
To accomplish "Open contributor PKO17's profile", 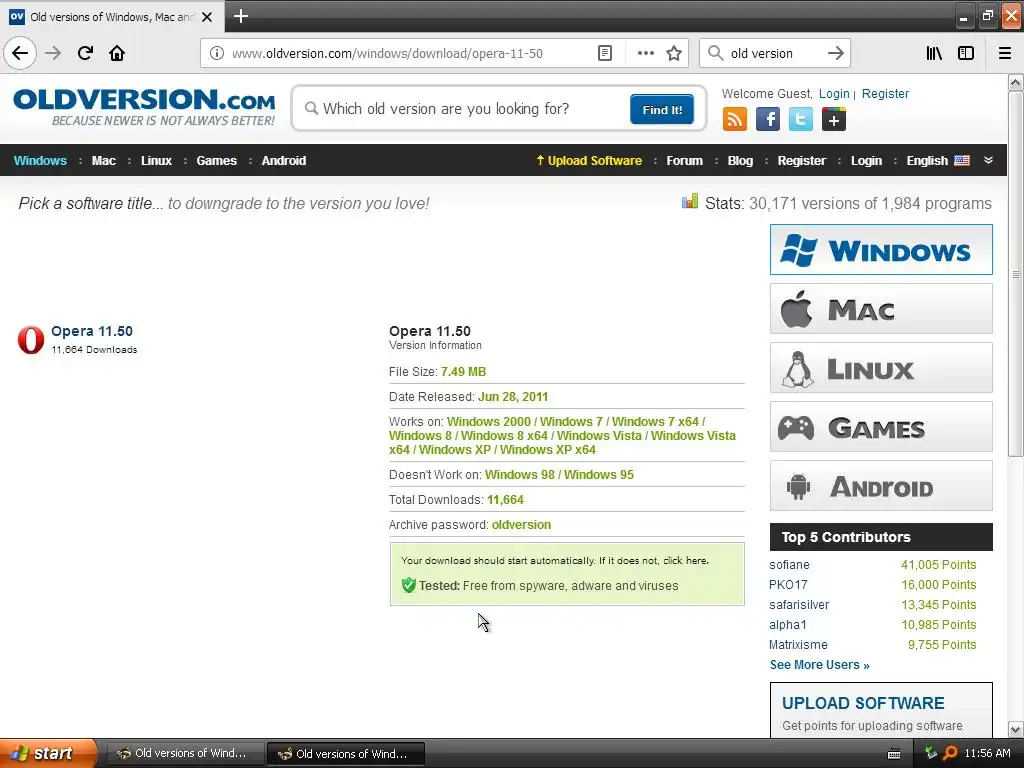I will (788, 584).
